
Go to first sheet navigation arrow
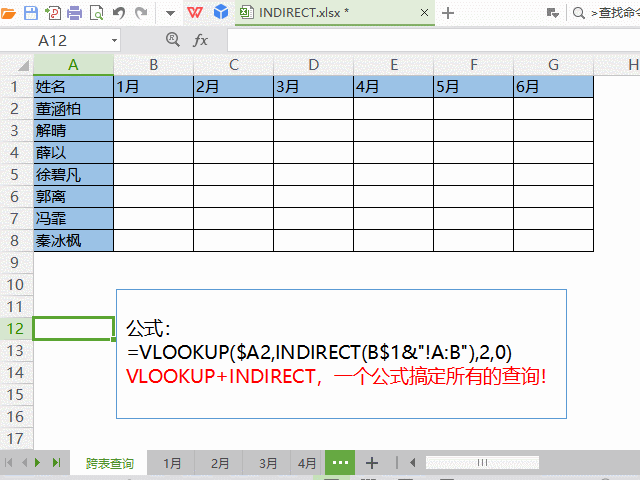(x=9, y=462)
